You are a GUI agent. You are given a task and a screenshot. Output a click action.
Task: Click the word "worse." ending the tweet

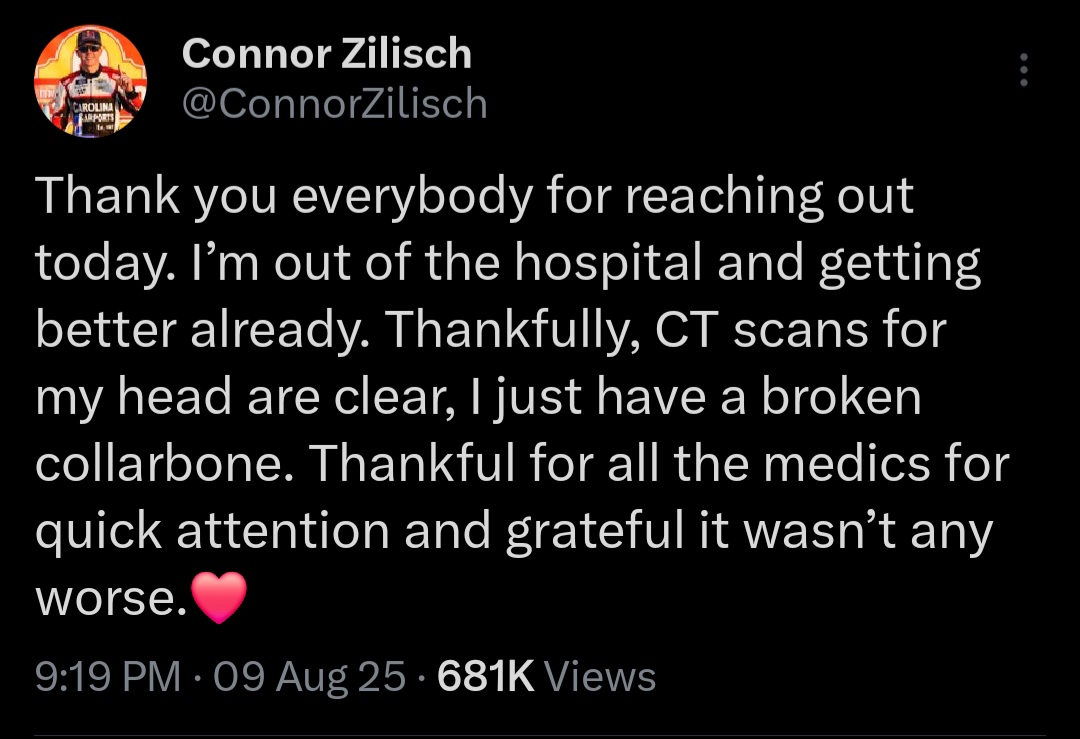coord(108,597)
